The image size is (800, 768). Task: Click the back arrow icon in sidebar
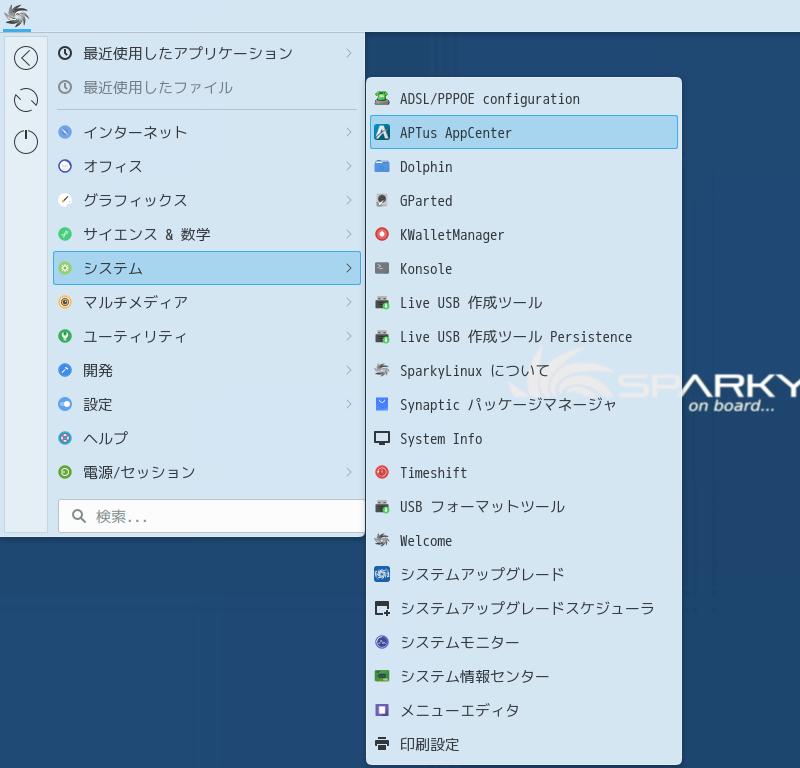[x=26, y=58]
